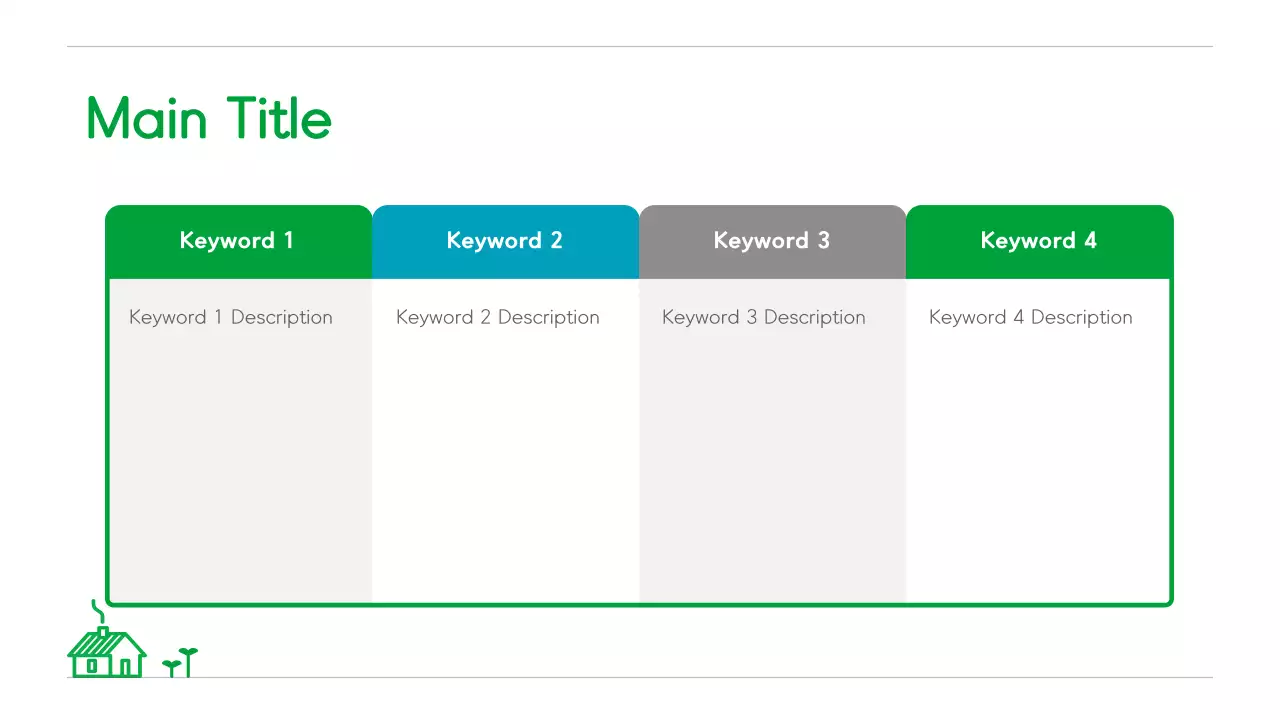Click the Keyword 3 Description text

coord(764,317)
